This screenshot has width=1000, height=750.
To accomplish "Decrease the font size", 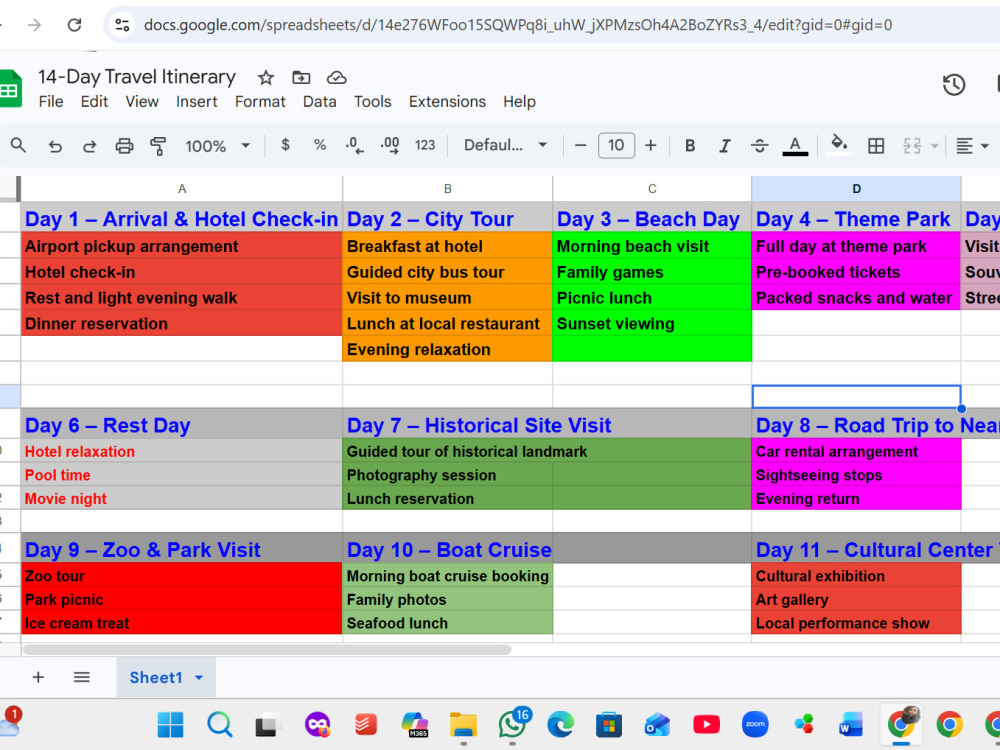I will pos(580,145).
